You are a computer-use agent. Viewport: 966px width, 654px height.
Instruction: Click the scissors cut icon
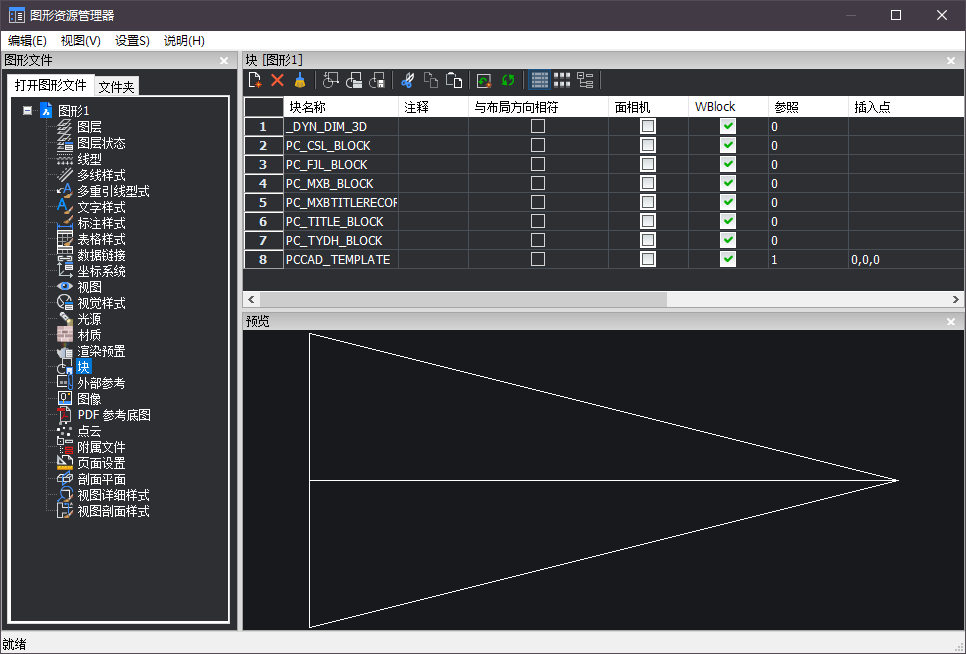pyautogui.click(x=407, y=80)
